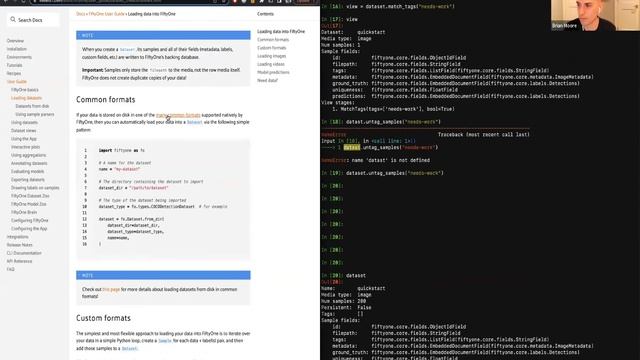Click terminal line dataset.match_tags needs-work

pos(388,7)
